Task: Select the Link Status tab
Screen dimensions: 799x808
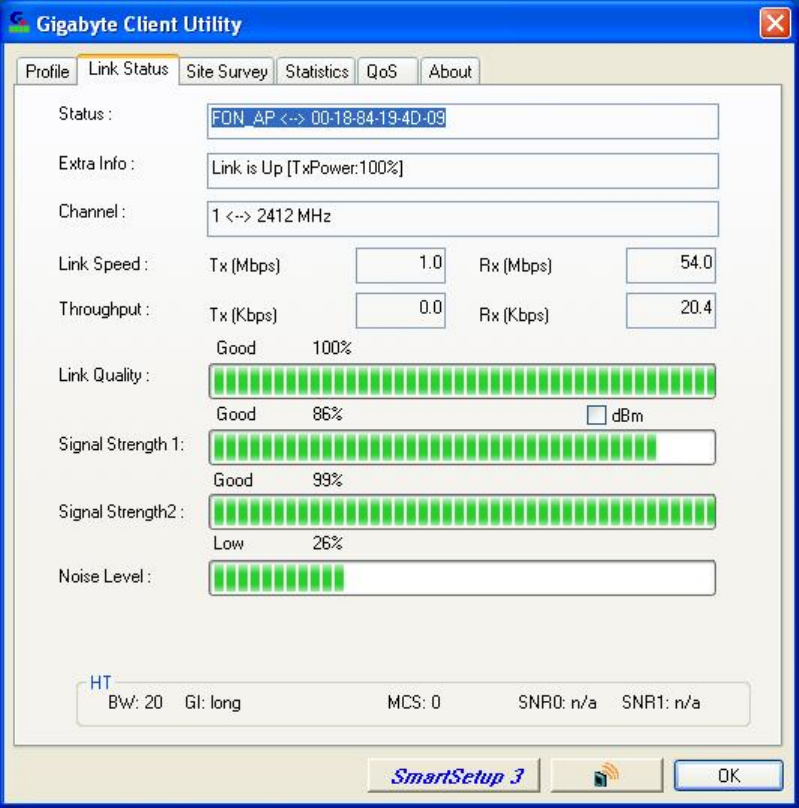Action: click(x=128, y=69)
